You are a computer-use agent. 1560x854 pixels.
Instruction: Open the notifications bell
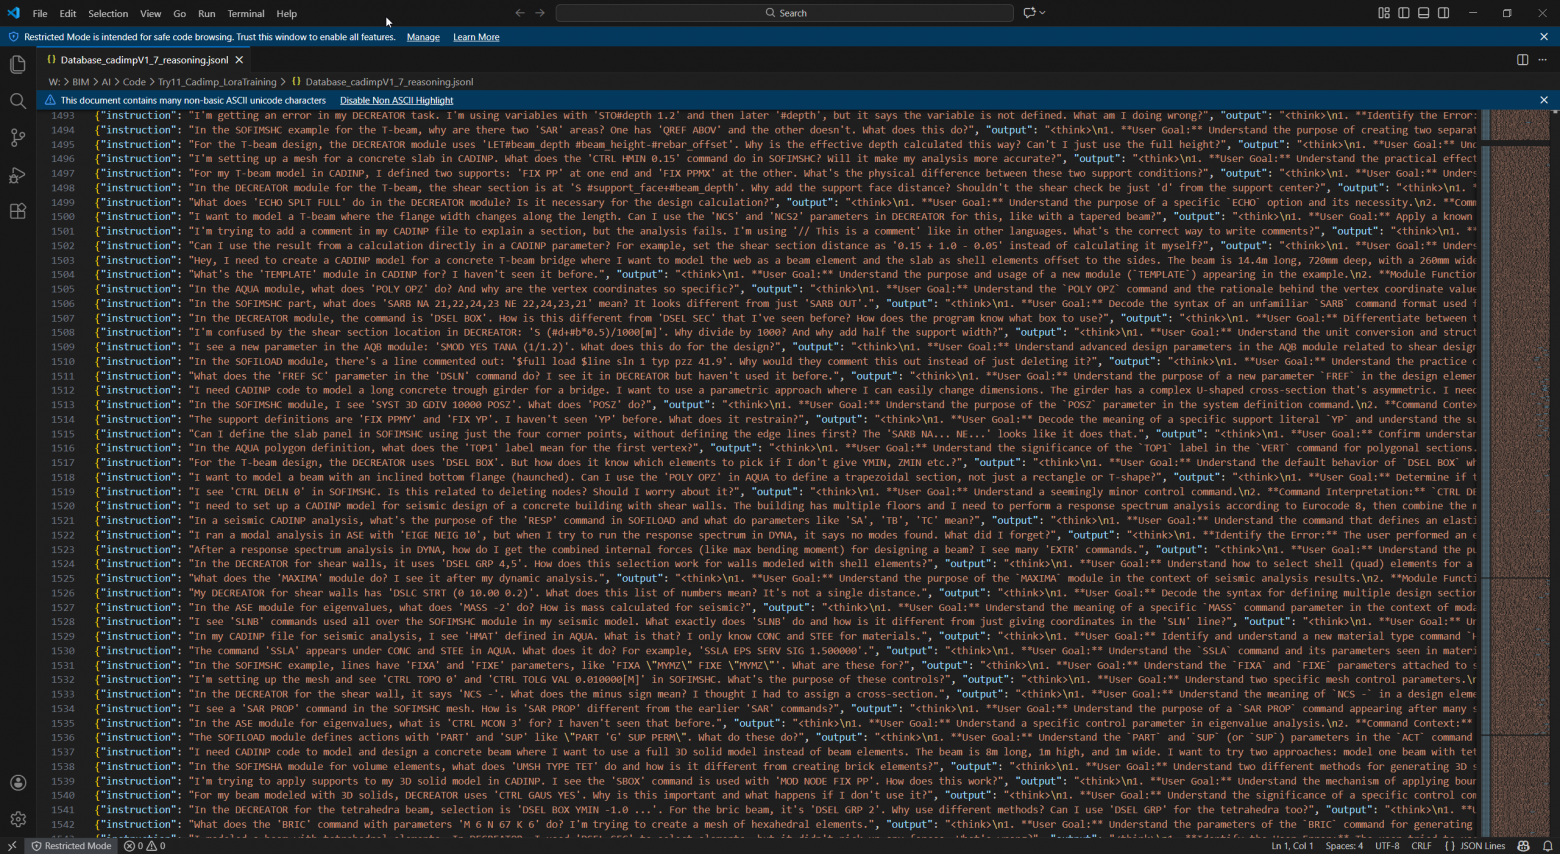[x=1547, y=846]
